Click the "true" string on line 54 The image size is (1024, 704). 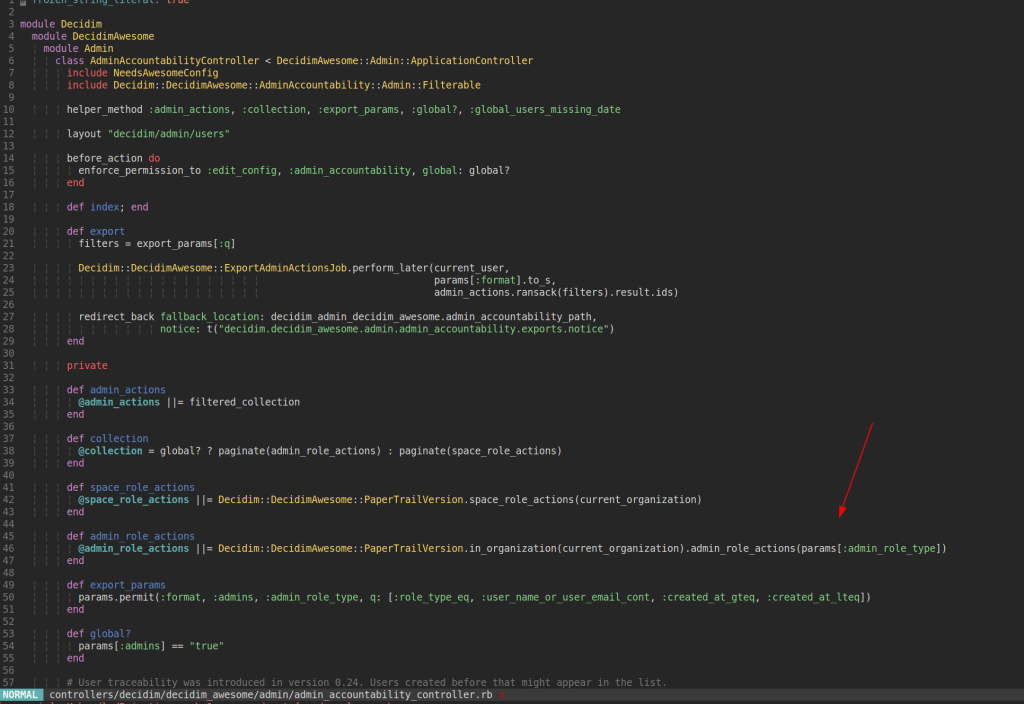tap(206, 646)
